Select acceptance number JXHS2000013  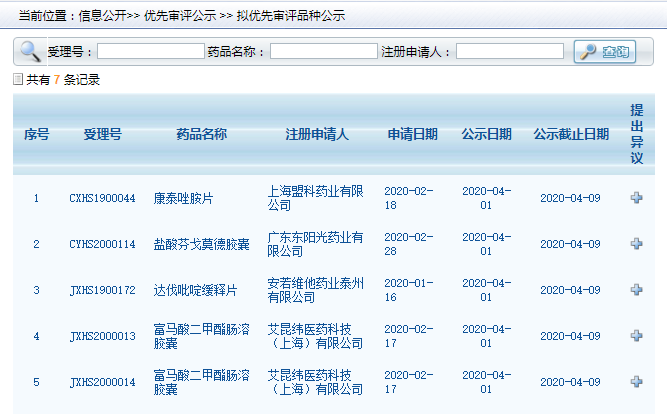point(103,336)
